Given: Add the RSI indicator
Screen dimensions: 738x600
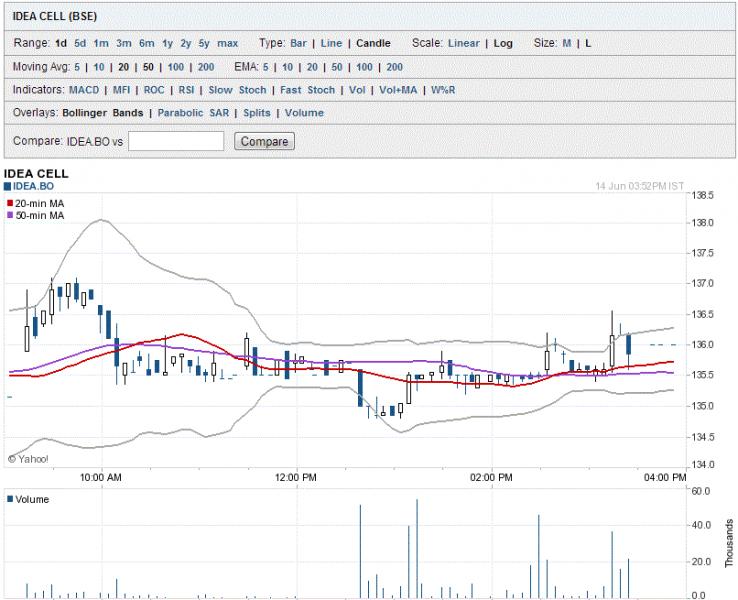Looking at the screenshot, I should point(186,90).
